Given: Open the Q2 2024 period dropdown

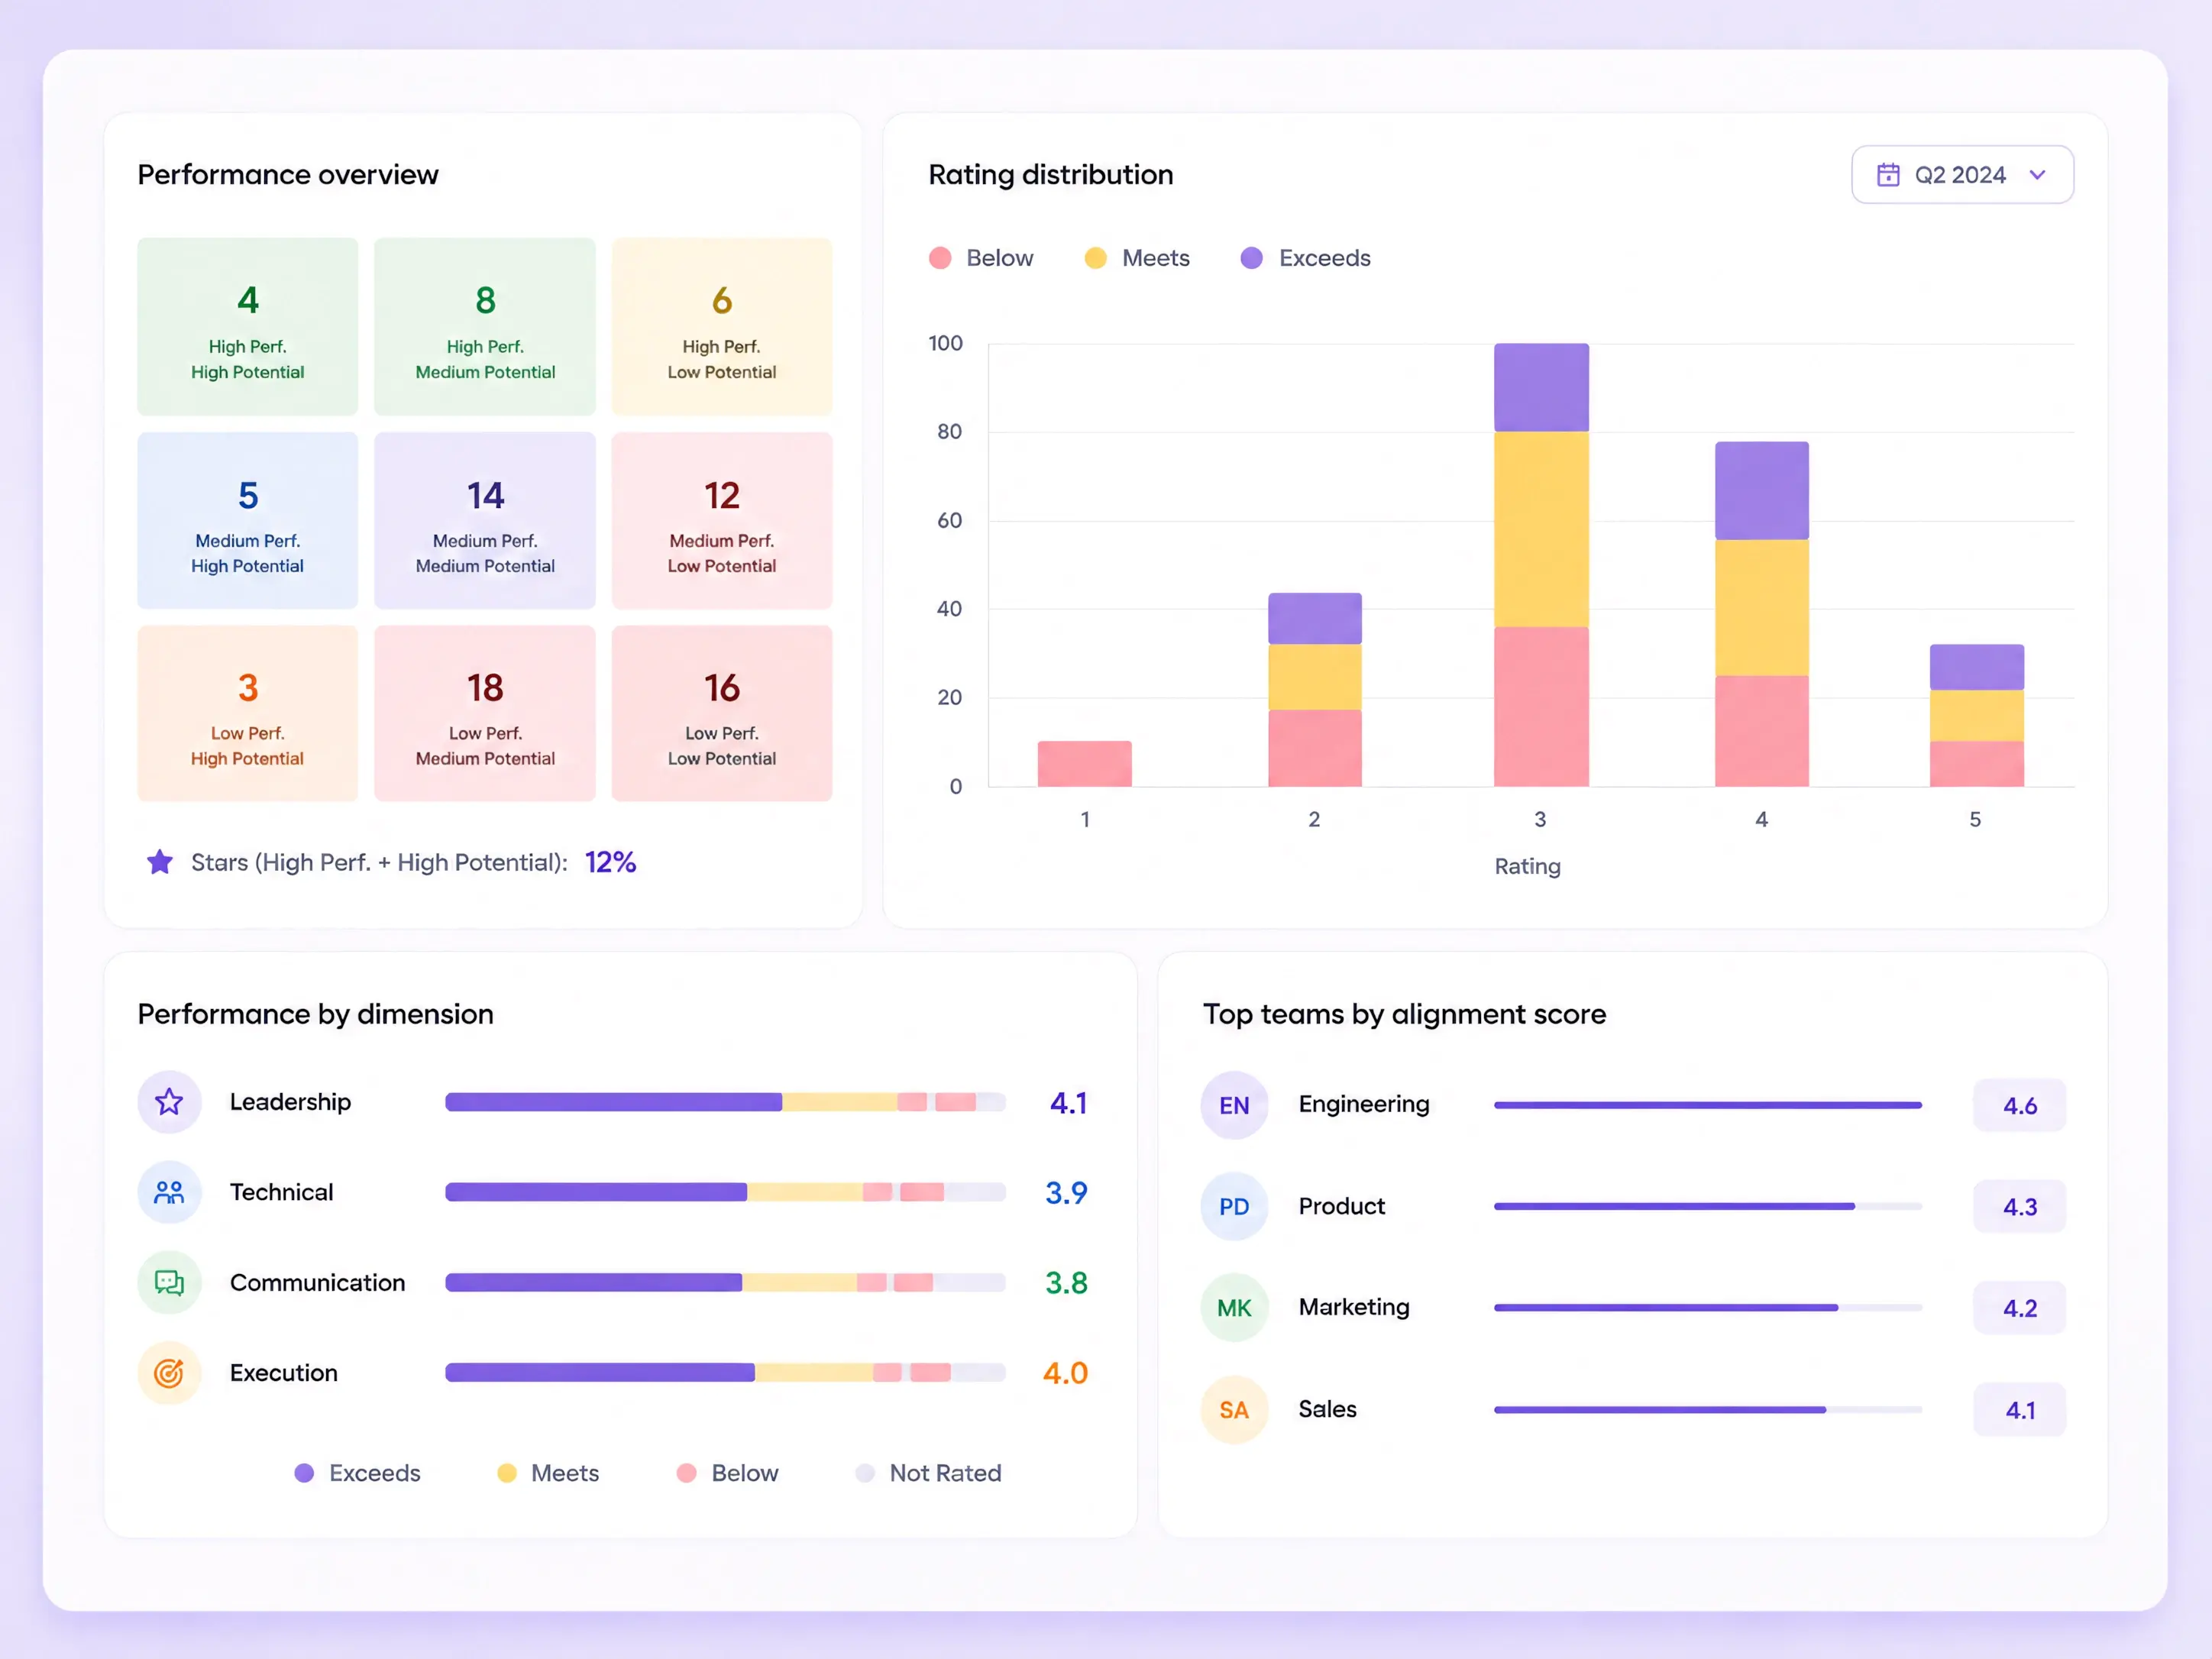Looking at the screenshot, I should [1961, 175].
